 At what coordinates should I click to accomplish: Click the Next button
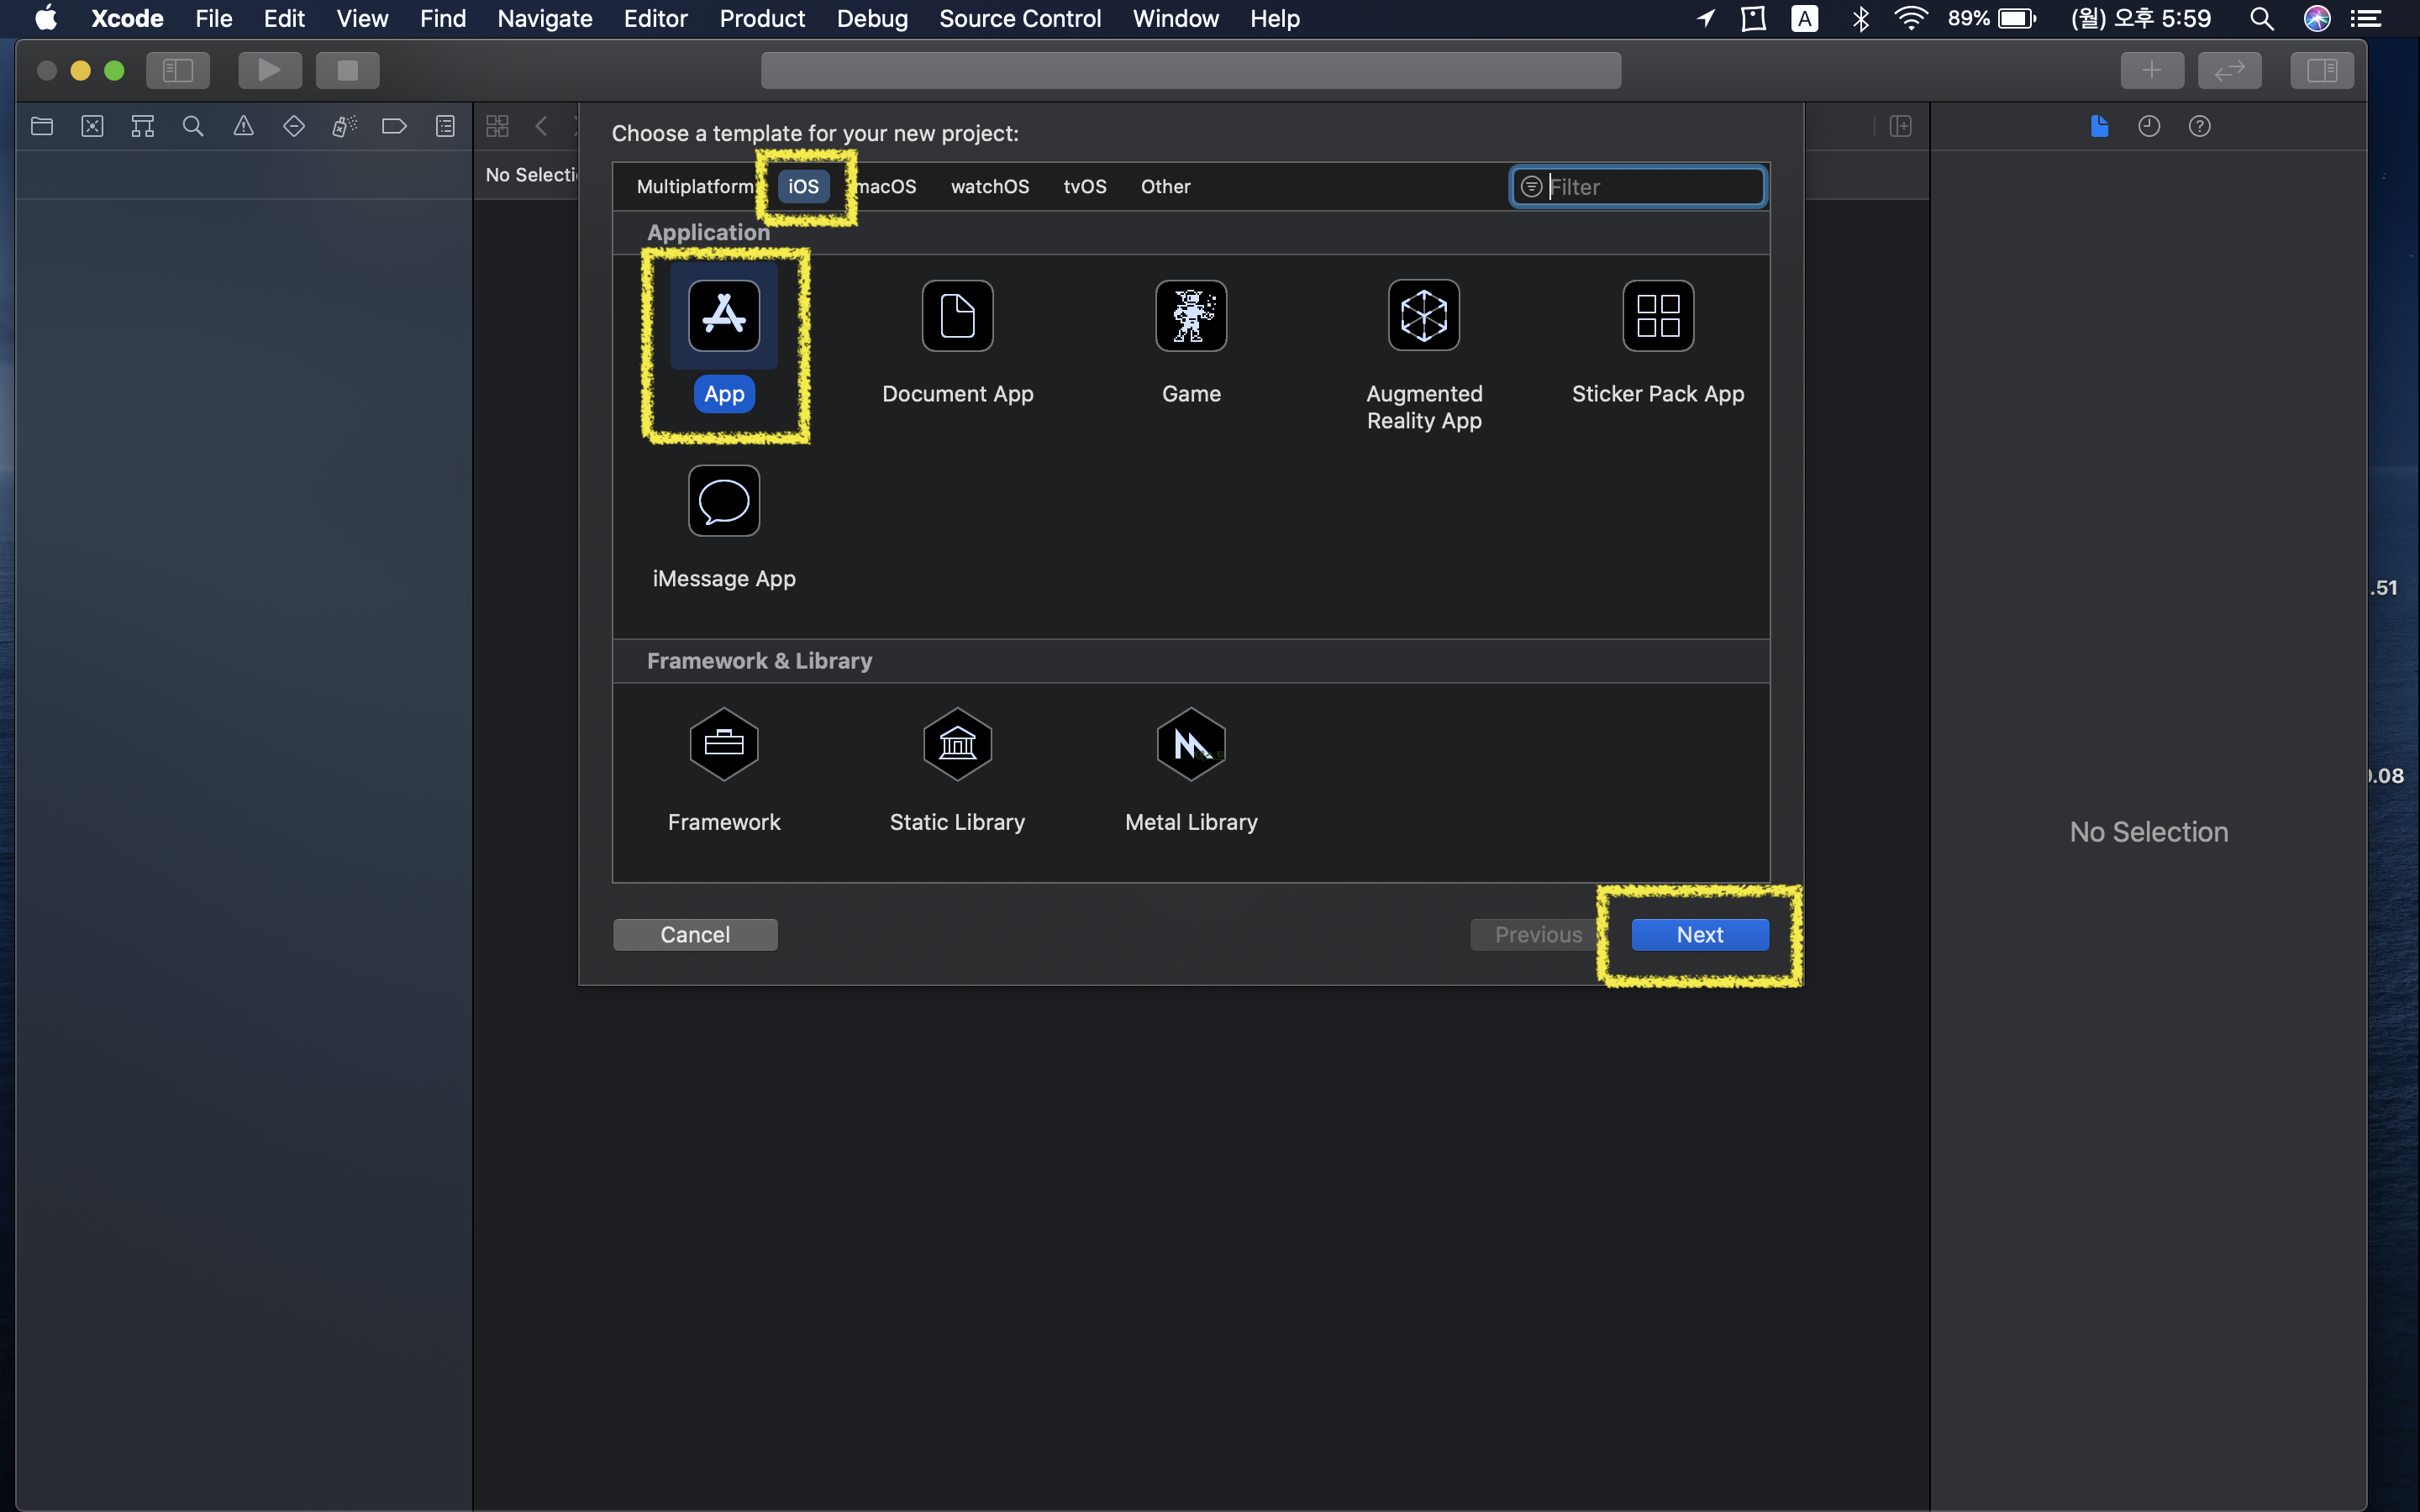click(1699, 935)
